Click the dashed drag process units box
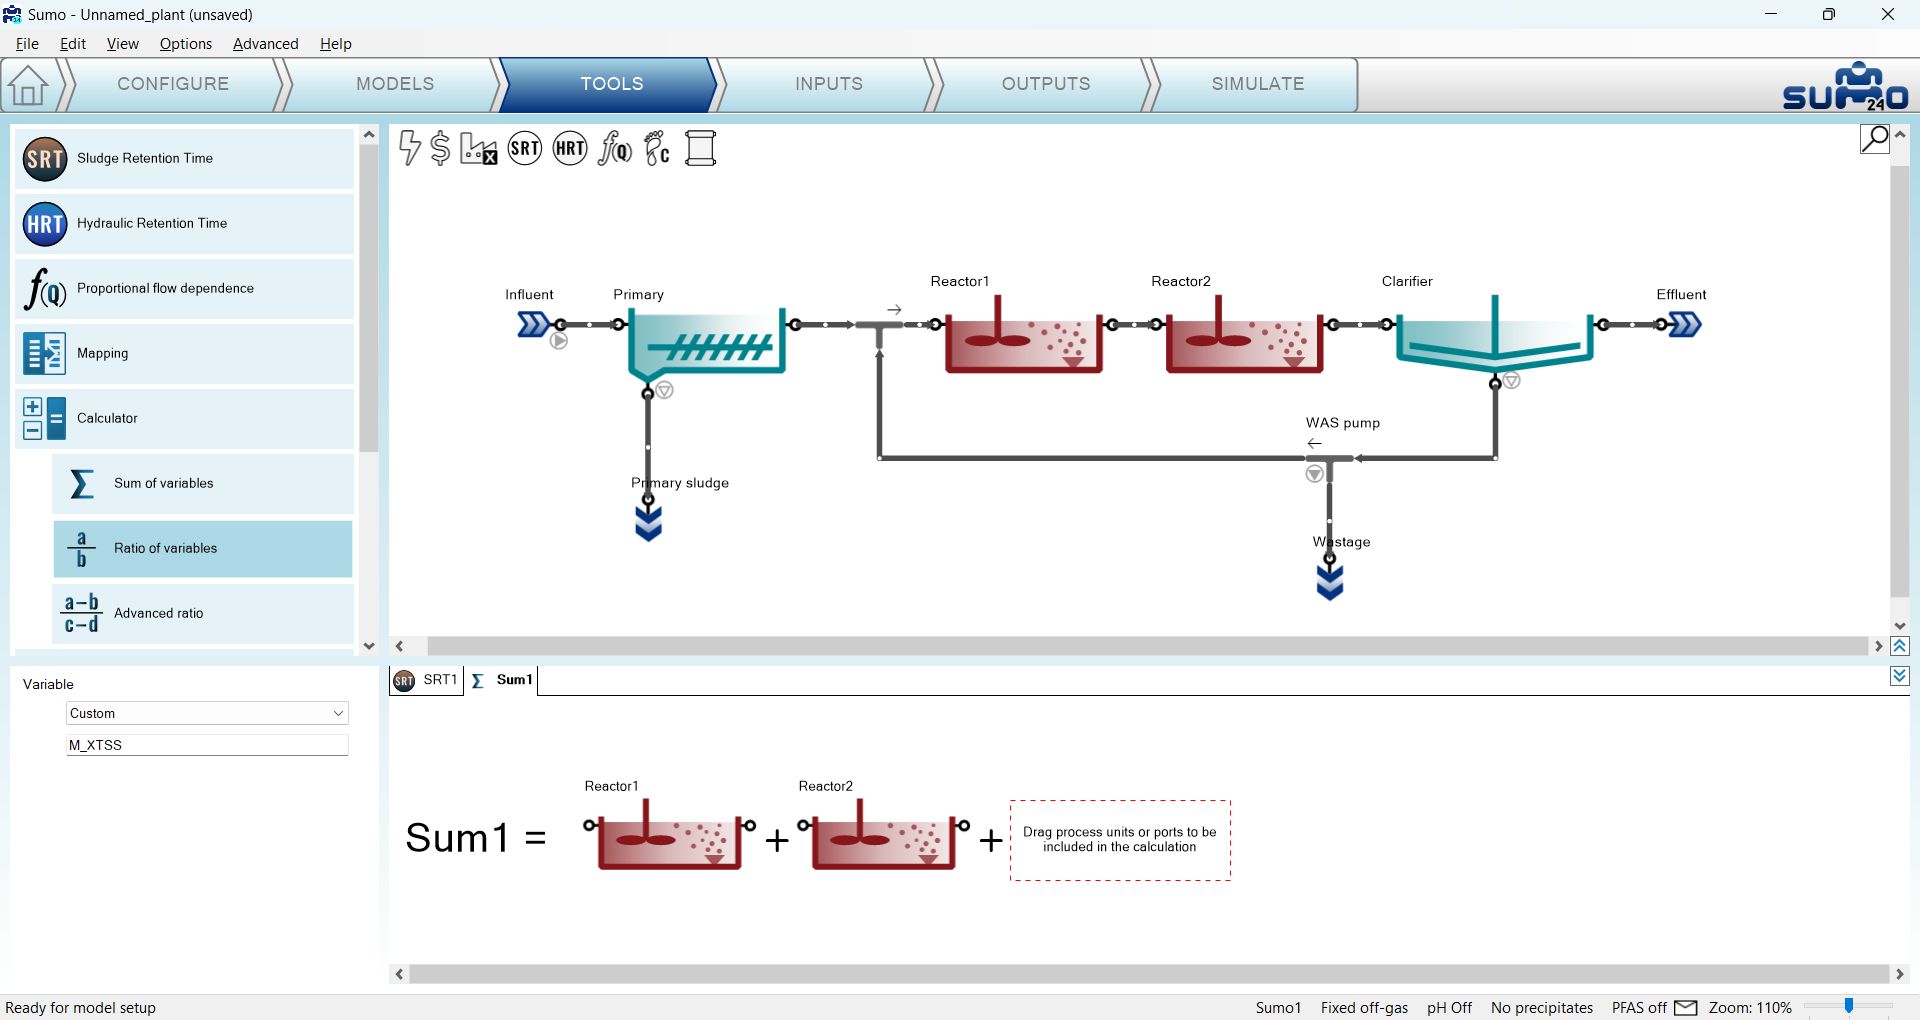The width and height of the screenshot is (1920, 1020). click(1120, 840)
